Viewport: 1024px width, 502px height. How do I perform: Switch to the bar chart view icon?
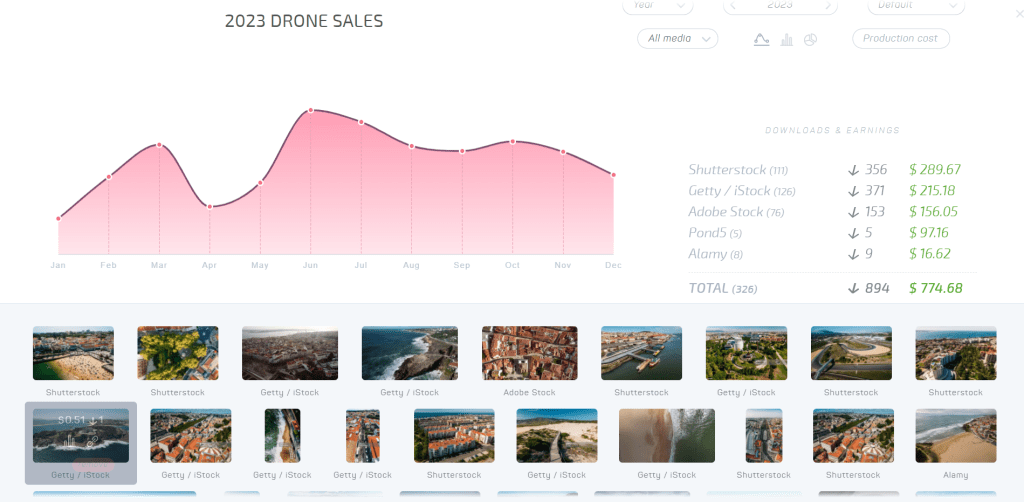pos(787,39)
